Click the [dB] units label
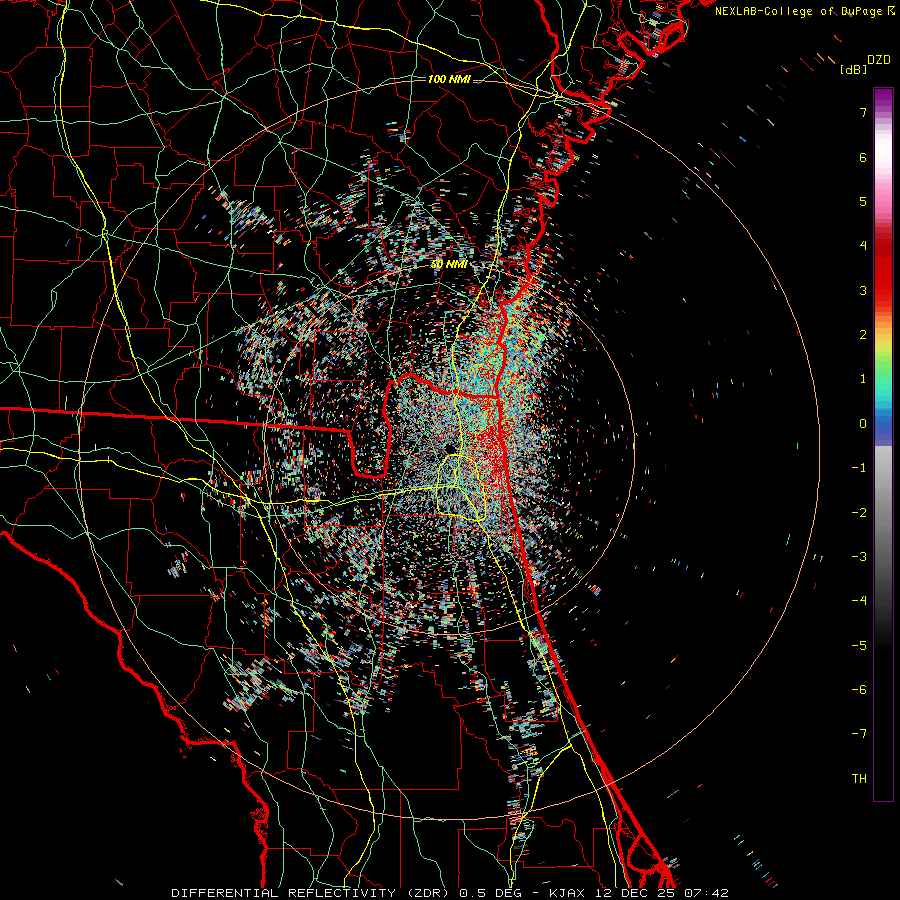The height and width of the screenshot is (900, 900). click(x=853, y=69)
